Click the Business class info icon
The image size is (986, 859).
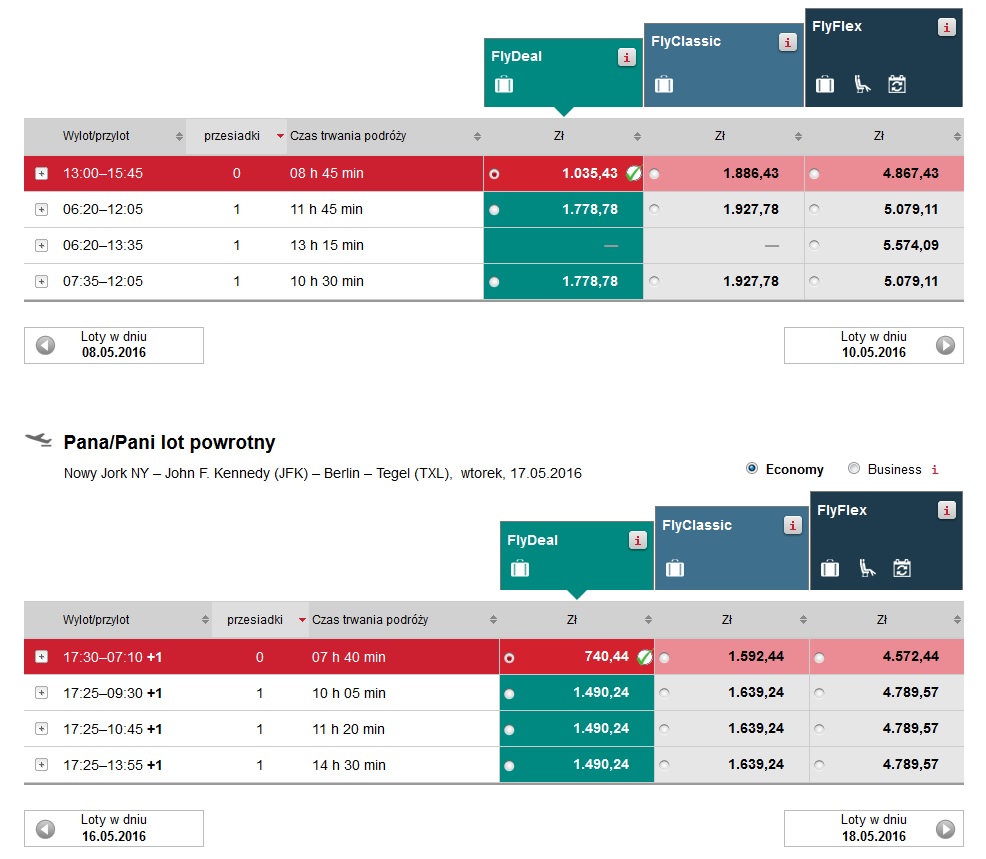coord(935,469)
